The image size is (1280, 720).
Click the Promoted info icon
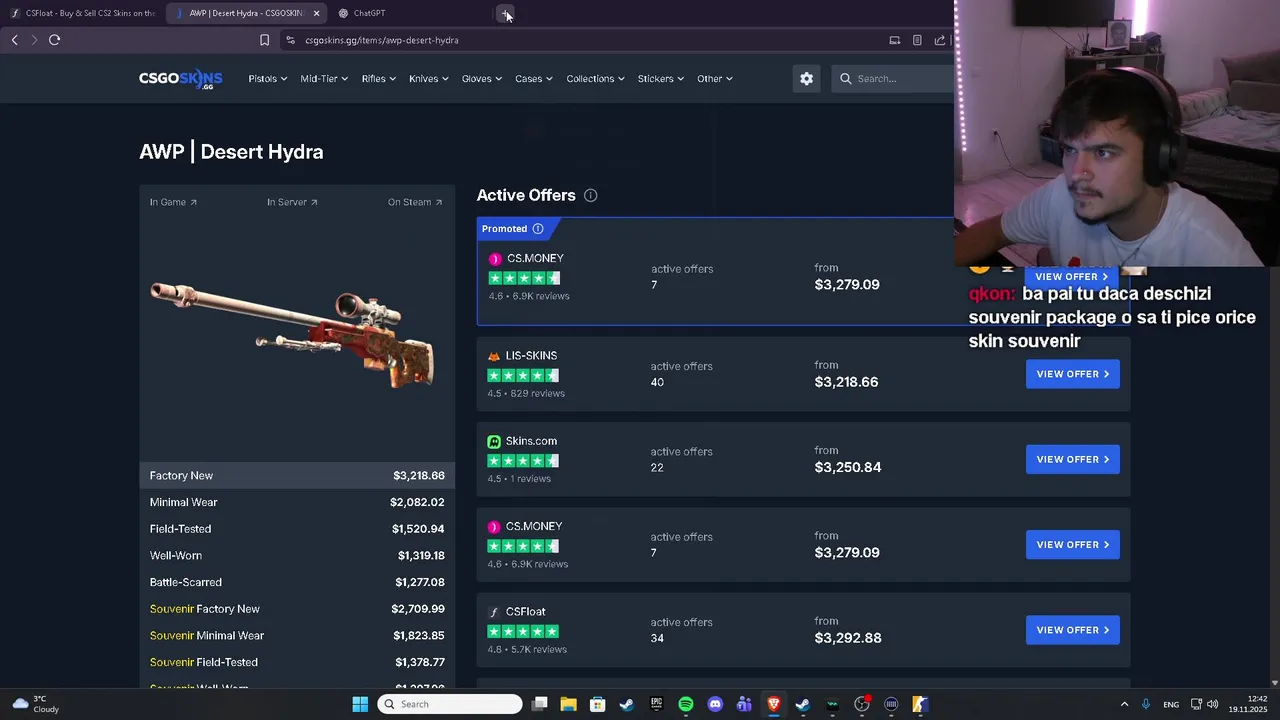click(x=538, y=229)
